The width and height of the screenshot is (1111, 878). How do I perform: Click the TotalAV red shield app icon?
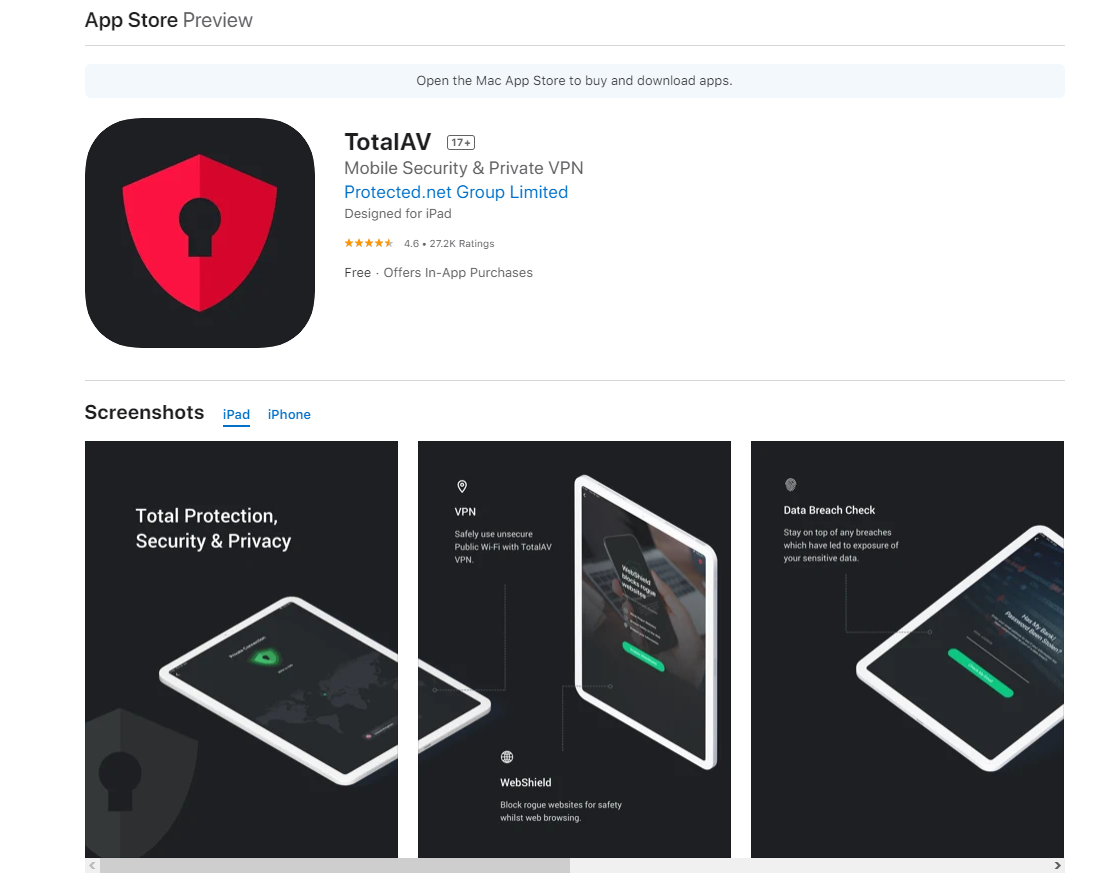(200, 233)
